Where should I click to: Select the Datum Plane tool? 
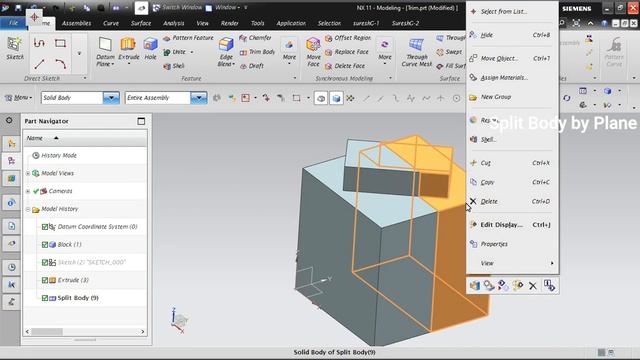(x=105, y=51)
